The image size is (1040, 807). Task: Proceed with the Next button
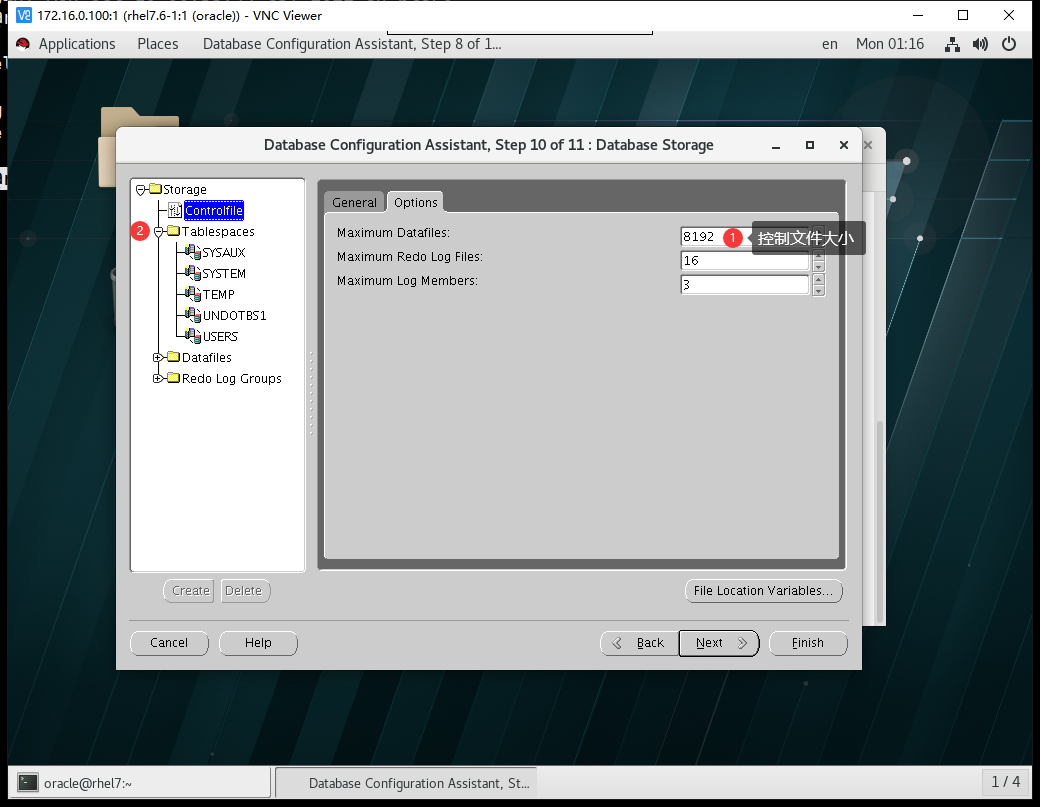[719, 643]
